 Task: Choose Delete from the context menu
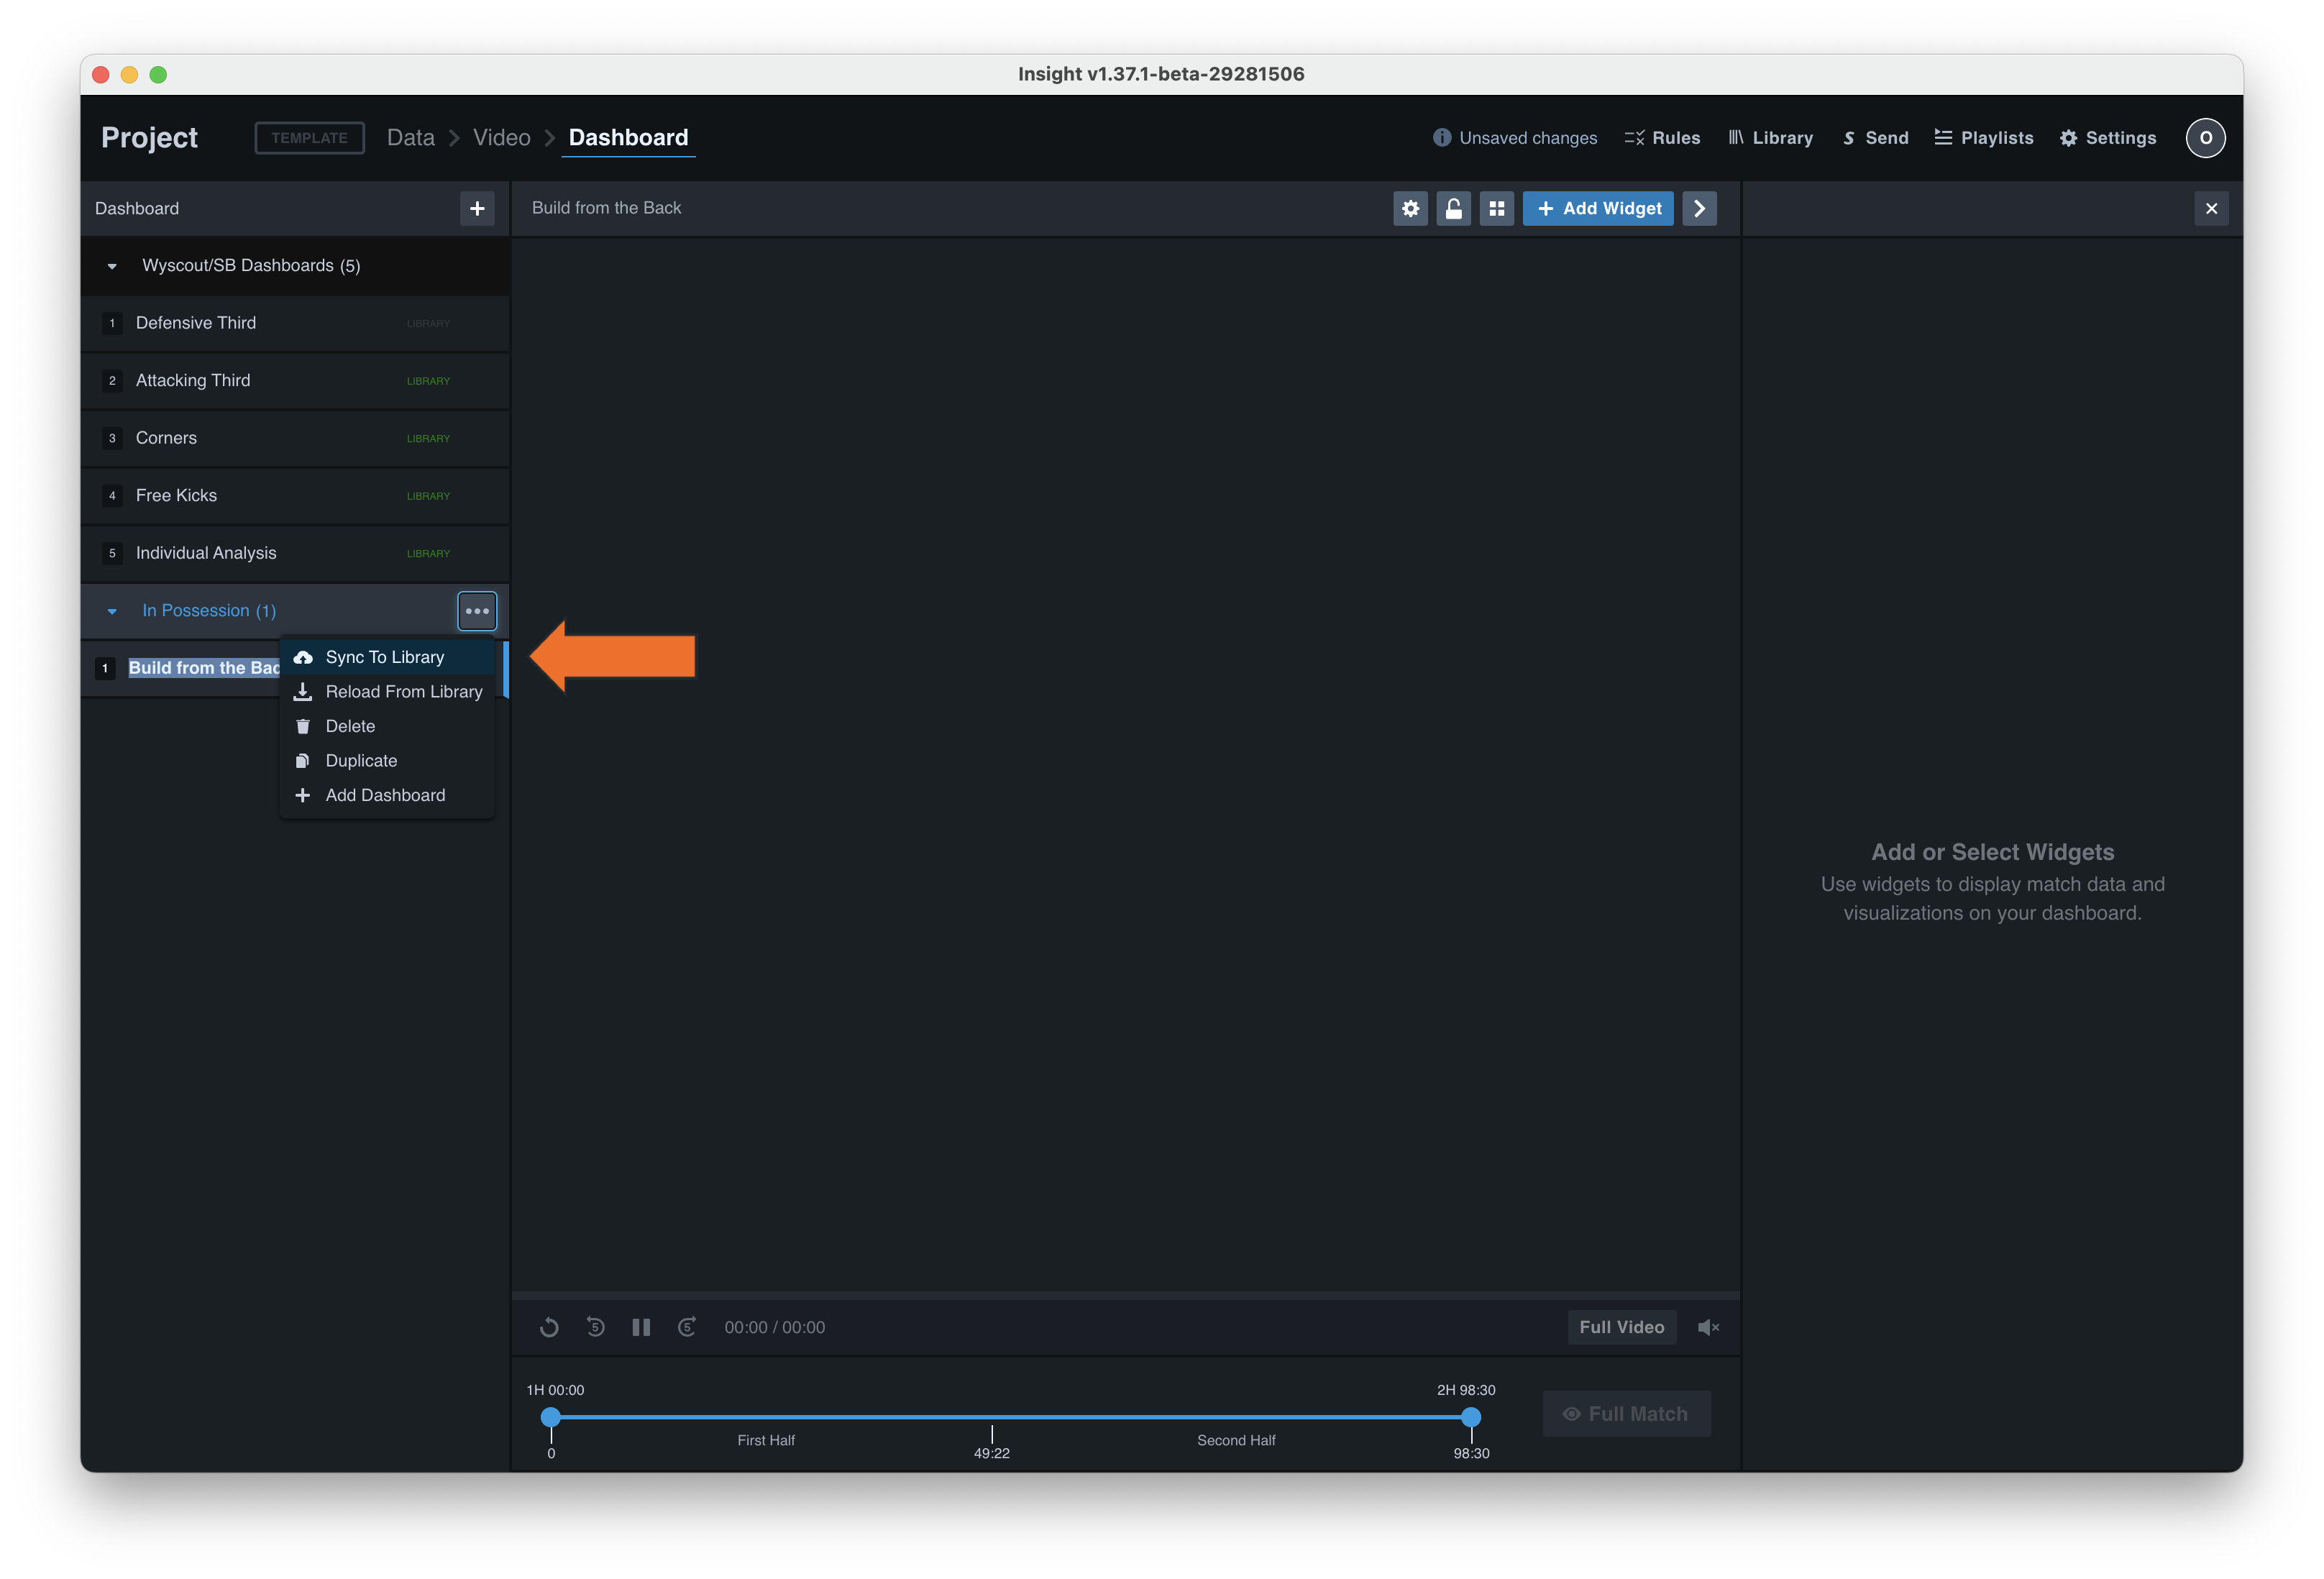tap(387, 726)
